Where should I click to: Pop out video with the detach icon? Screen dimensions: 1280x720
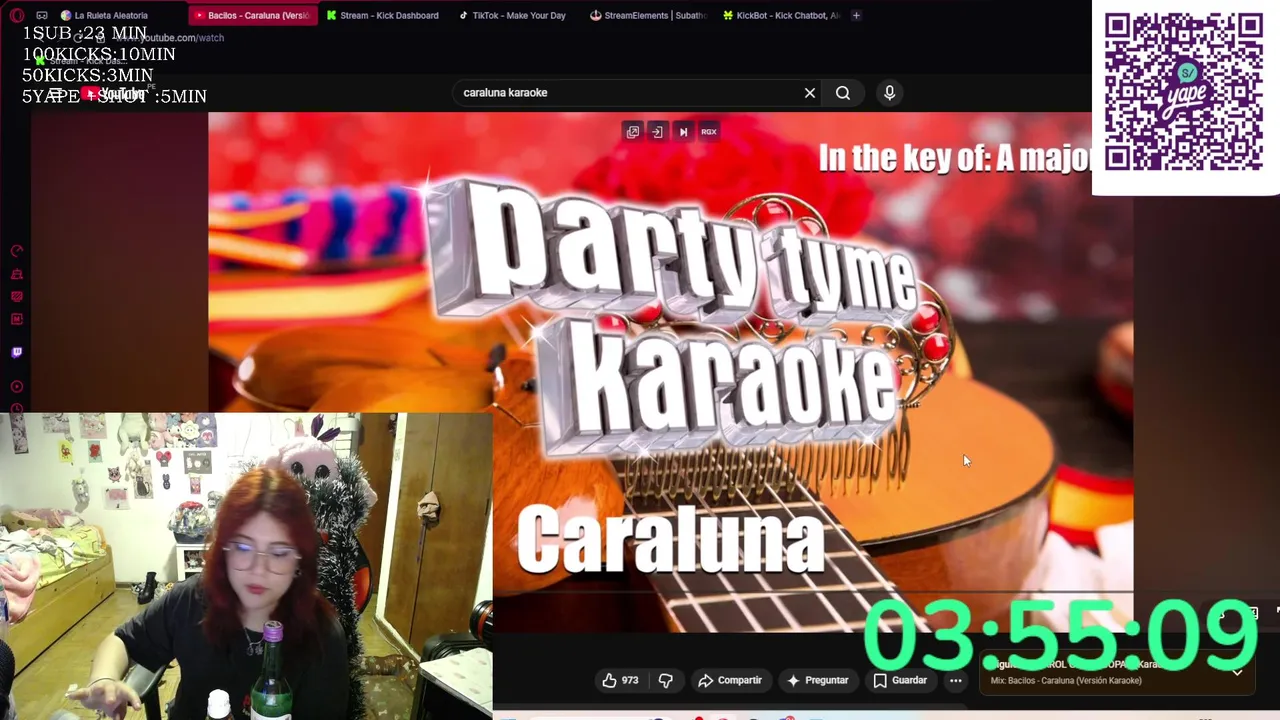[x=633, y=131]
